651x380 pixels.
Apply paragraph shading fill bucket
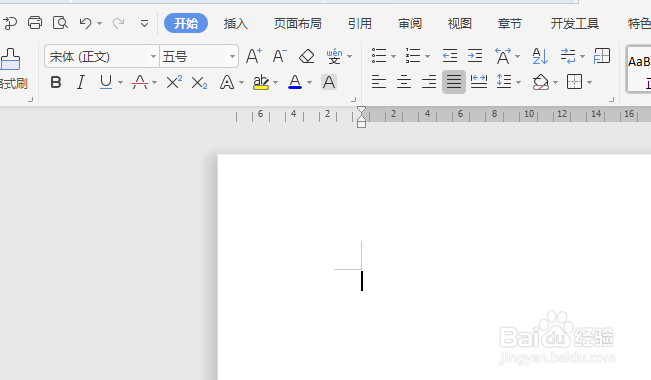coord(541,82)
